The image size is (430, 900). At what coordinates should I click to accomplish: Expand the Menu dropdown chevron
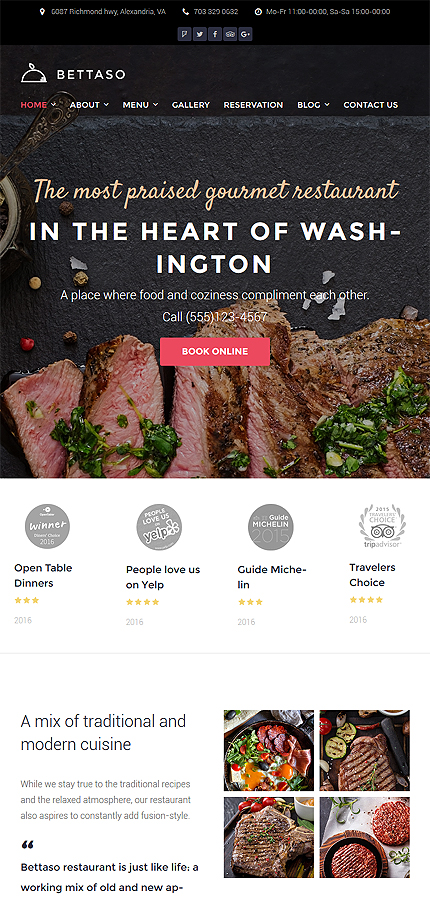(x=155, y=105)
